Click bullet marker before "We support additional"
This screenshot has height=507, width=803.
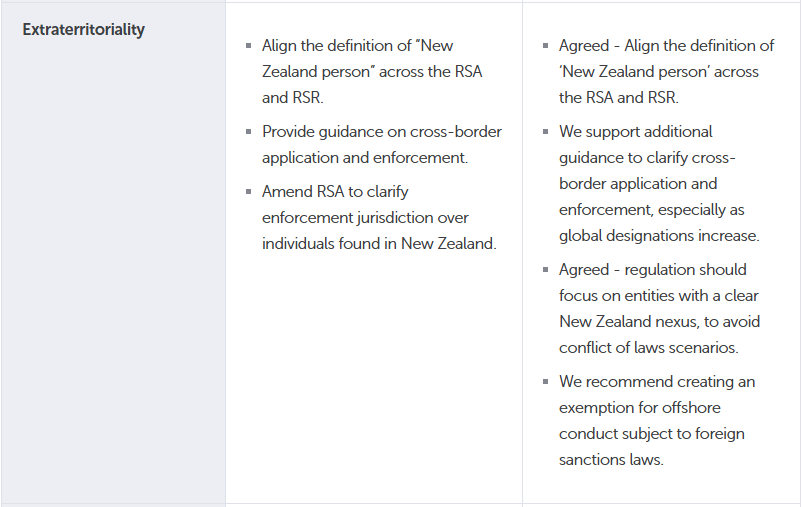pos(545,133)
